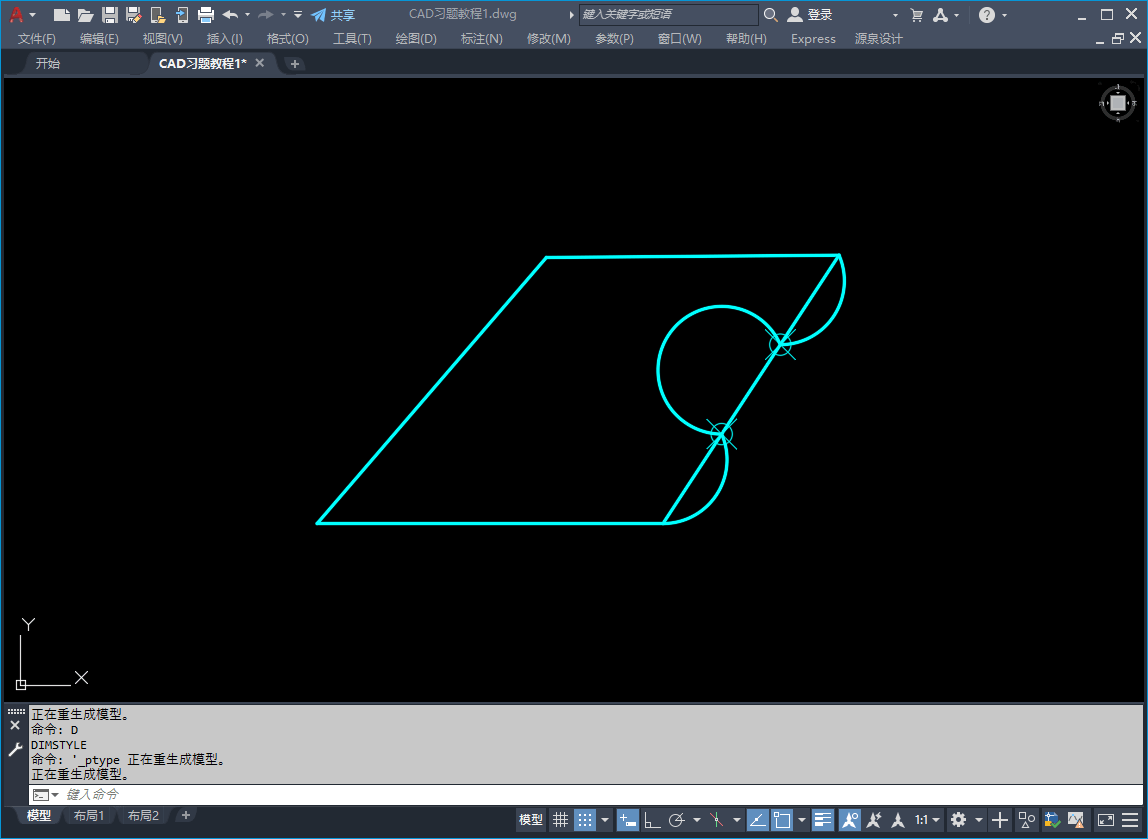The width and height of the screenshot is (1148, 839).
Task: Open command line customize wrench icon
Action: [x=15, y=749]
